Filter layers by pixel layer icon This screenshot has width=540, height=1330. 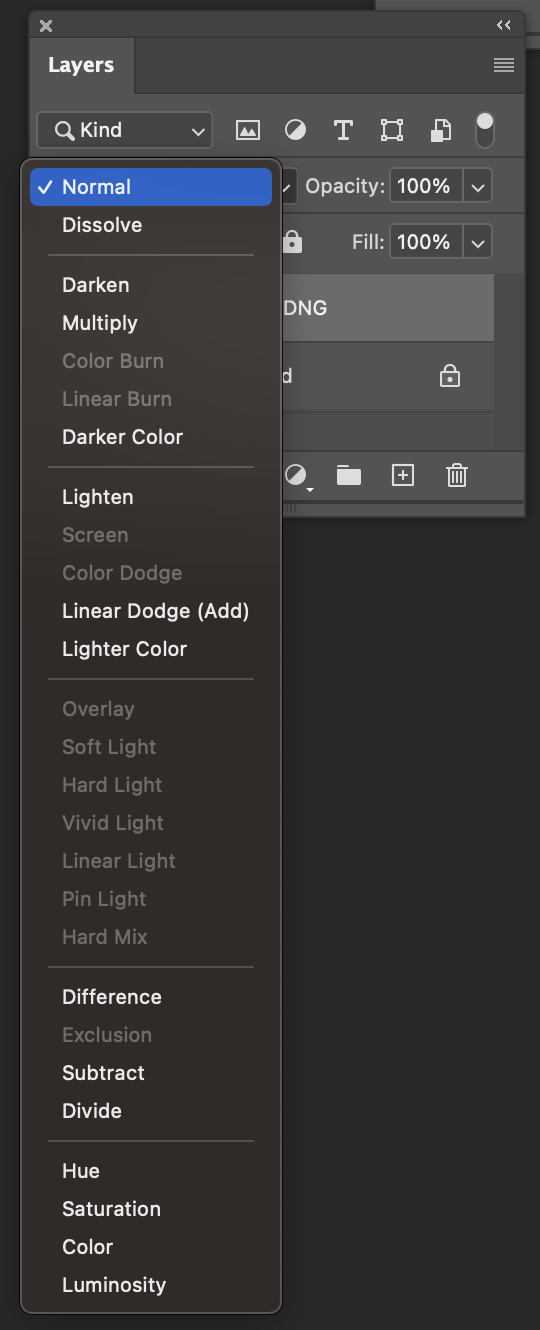coord(247,130)
